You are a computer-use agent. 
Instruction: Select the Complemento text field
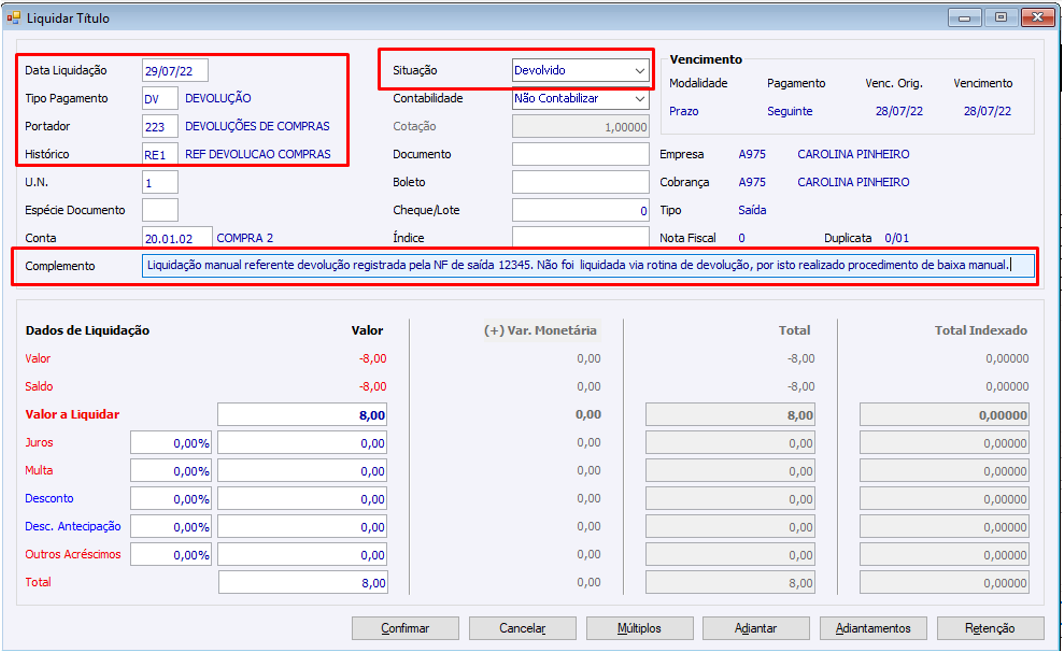click(588, 266)
